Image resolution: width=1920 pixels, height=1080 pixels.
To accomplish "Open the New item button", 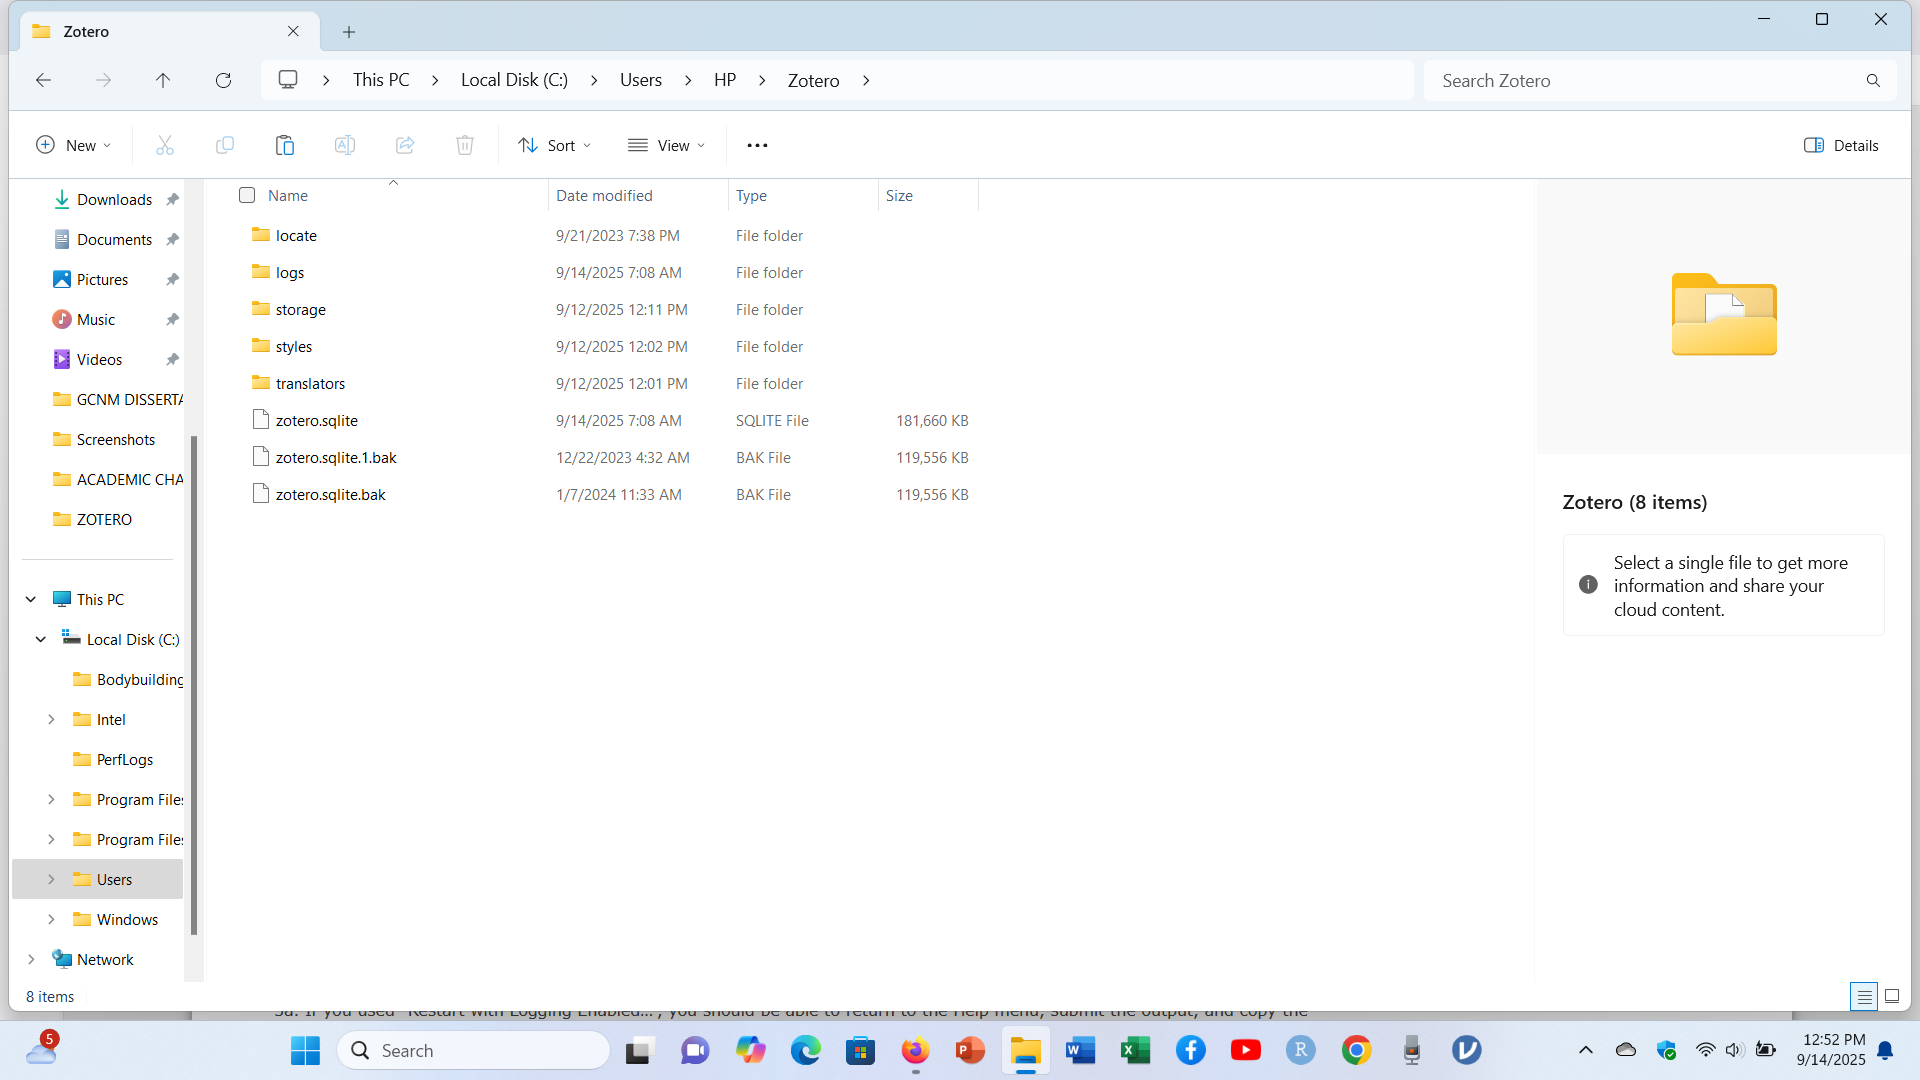I will 73,145.
